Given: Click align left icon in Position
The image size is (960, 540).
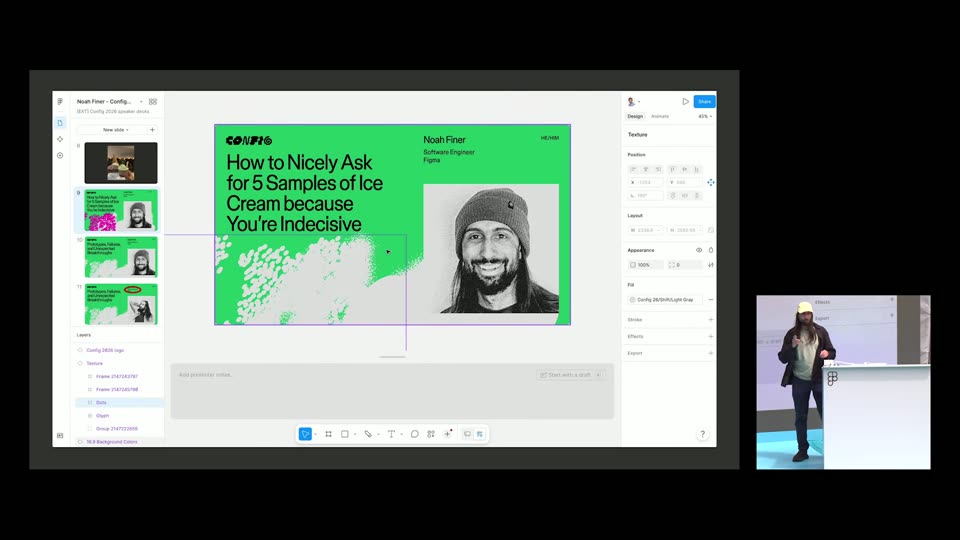Looking at the screenshot, I should [634, 170].
